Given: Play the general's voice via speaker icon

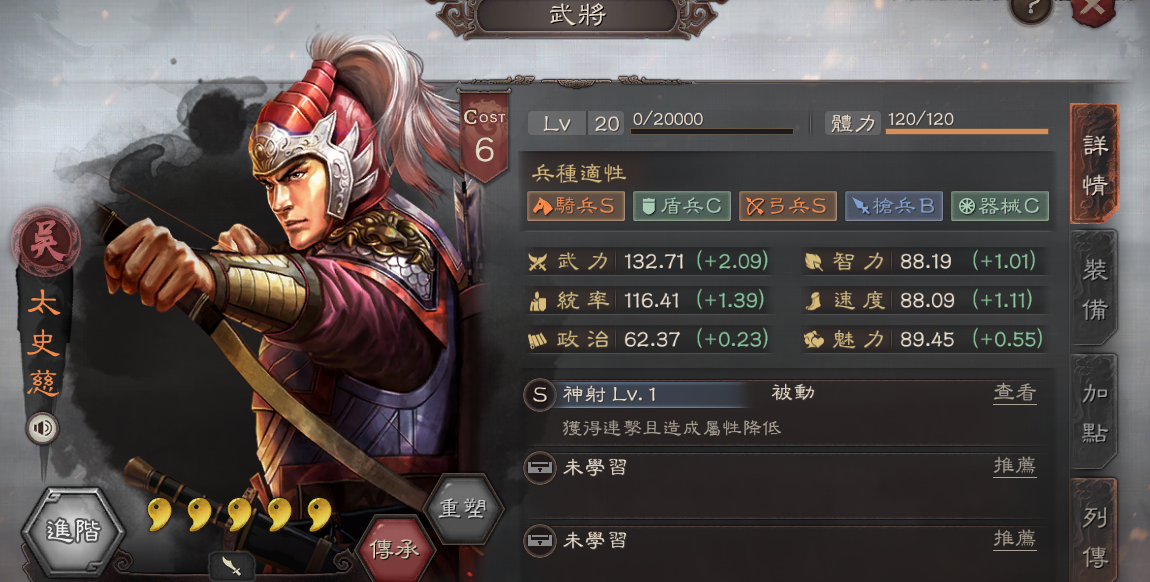Looking at the screenshot, I should click(x=43, y=428).
